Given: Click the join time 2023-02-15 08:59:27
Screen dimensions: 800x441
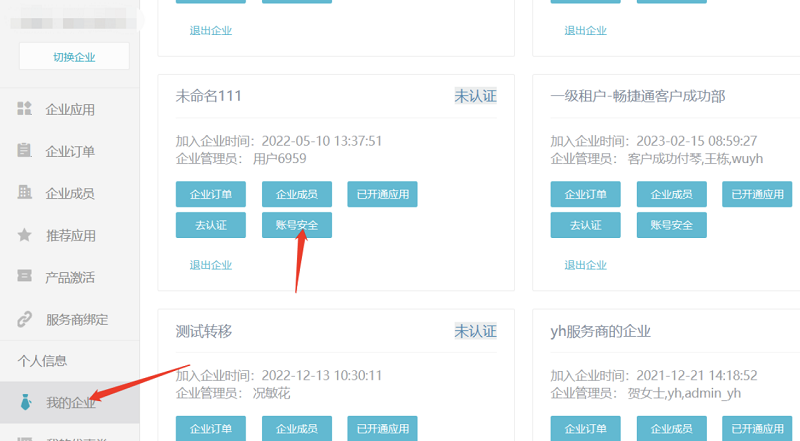Looking at the screenshot, I should point(697,141).
